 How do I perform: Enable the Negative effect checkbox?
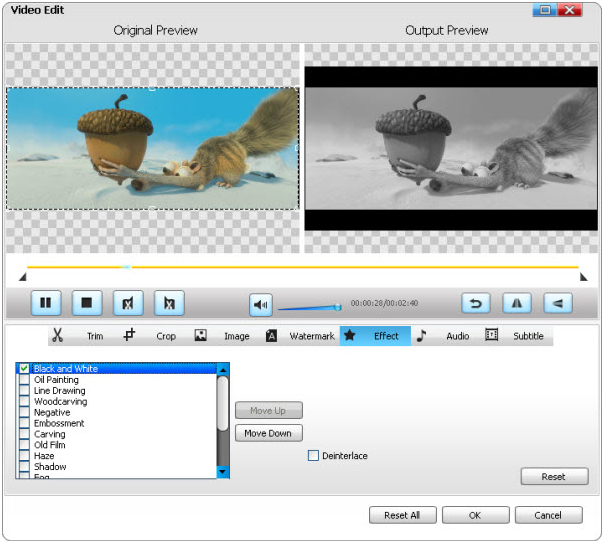click(24, 412)
